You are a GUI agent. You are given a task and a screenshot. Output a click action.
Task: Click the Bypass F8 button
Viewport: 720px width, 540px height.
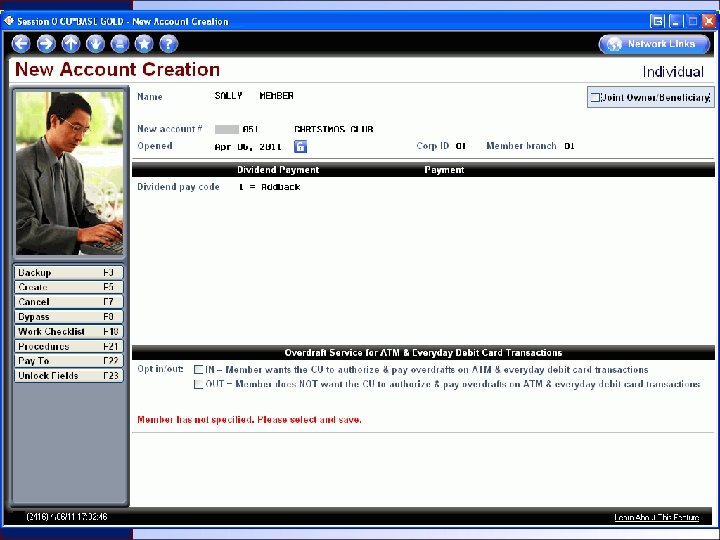(x=68, y=316)
